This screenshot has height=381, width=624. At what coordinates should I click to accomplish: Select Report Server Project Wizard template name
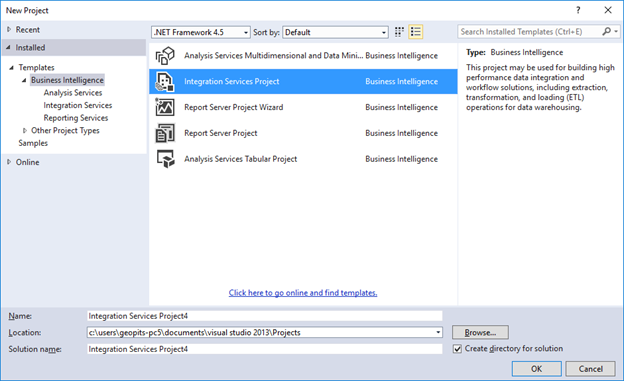234,107
